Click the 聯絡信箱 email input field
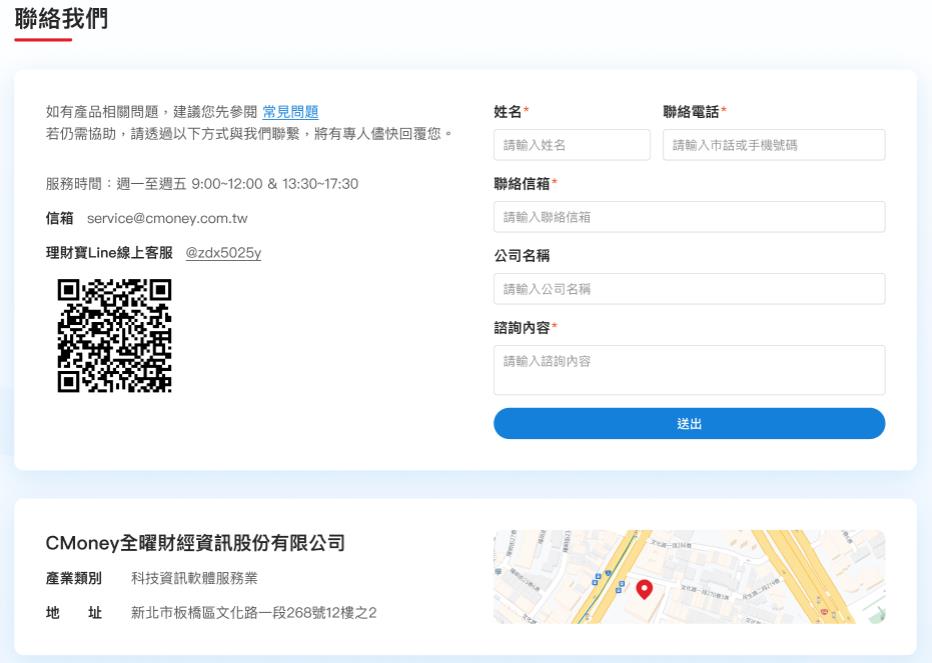The width and height of the screenshot is (932, 663). (689, 216)
